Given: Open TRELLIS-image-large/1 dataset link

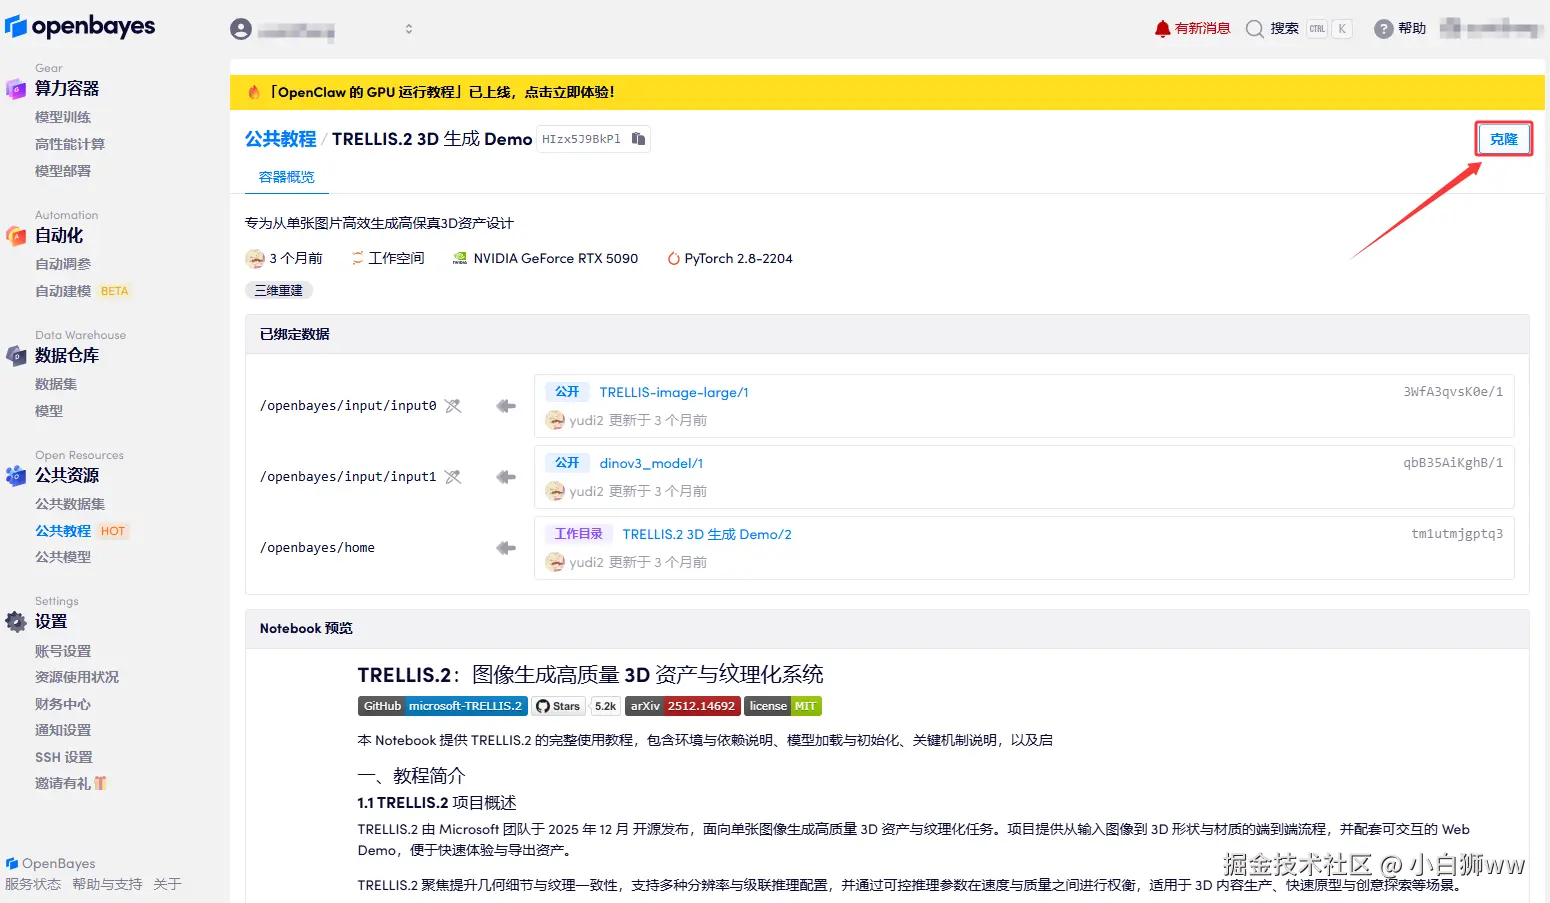Looking at the screenshot, I should click(674, 392).
